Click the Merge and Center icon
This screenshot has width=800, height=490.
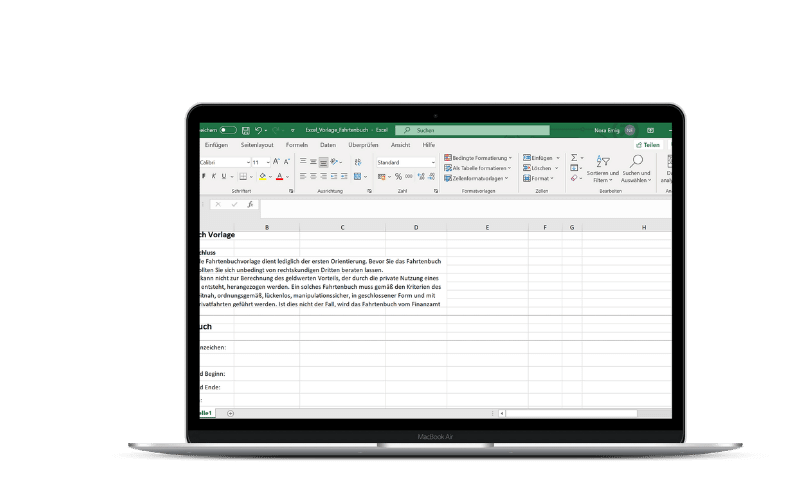(358, 177)
